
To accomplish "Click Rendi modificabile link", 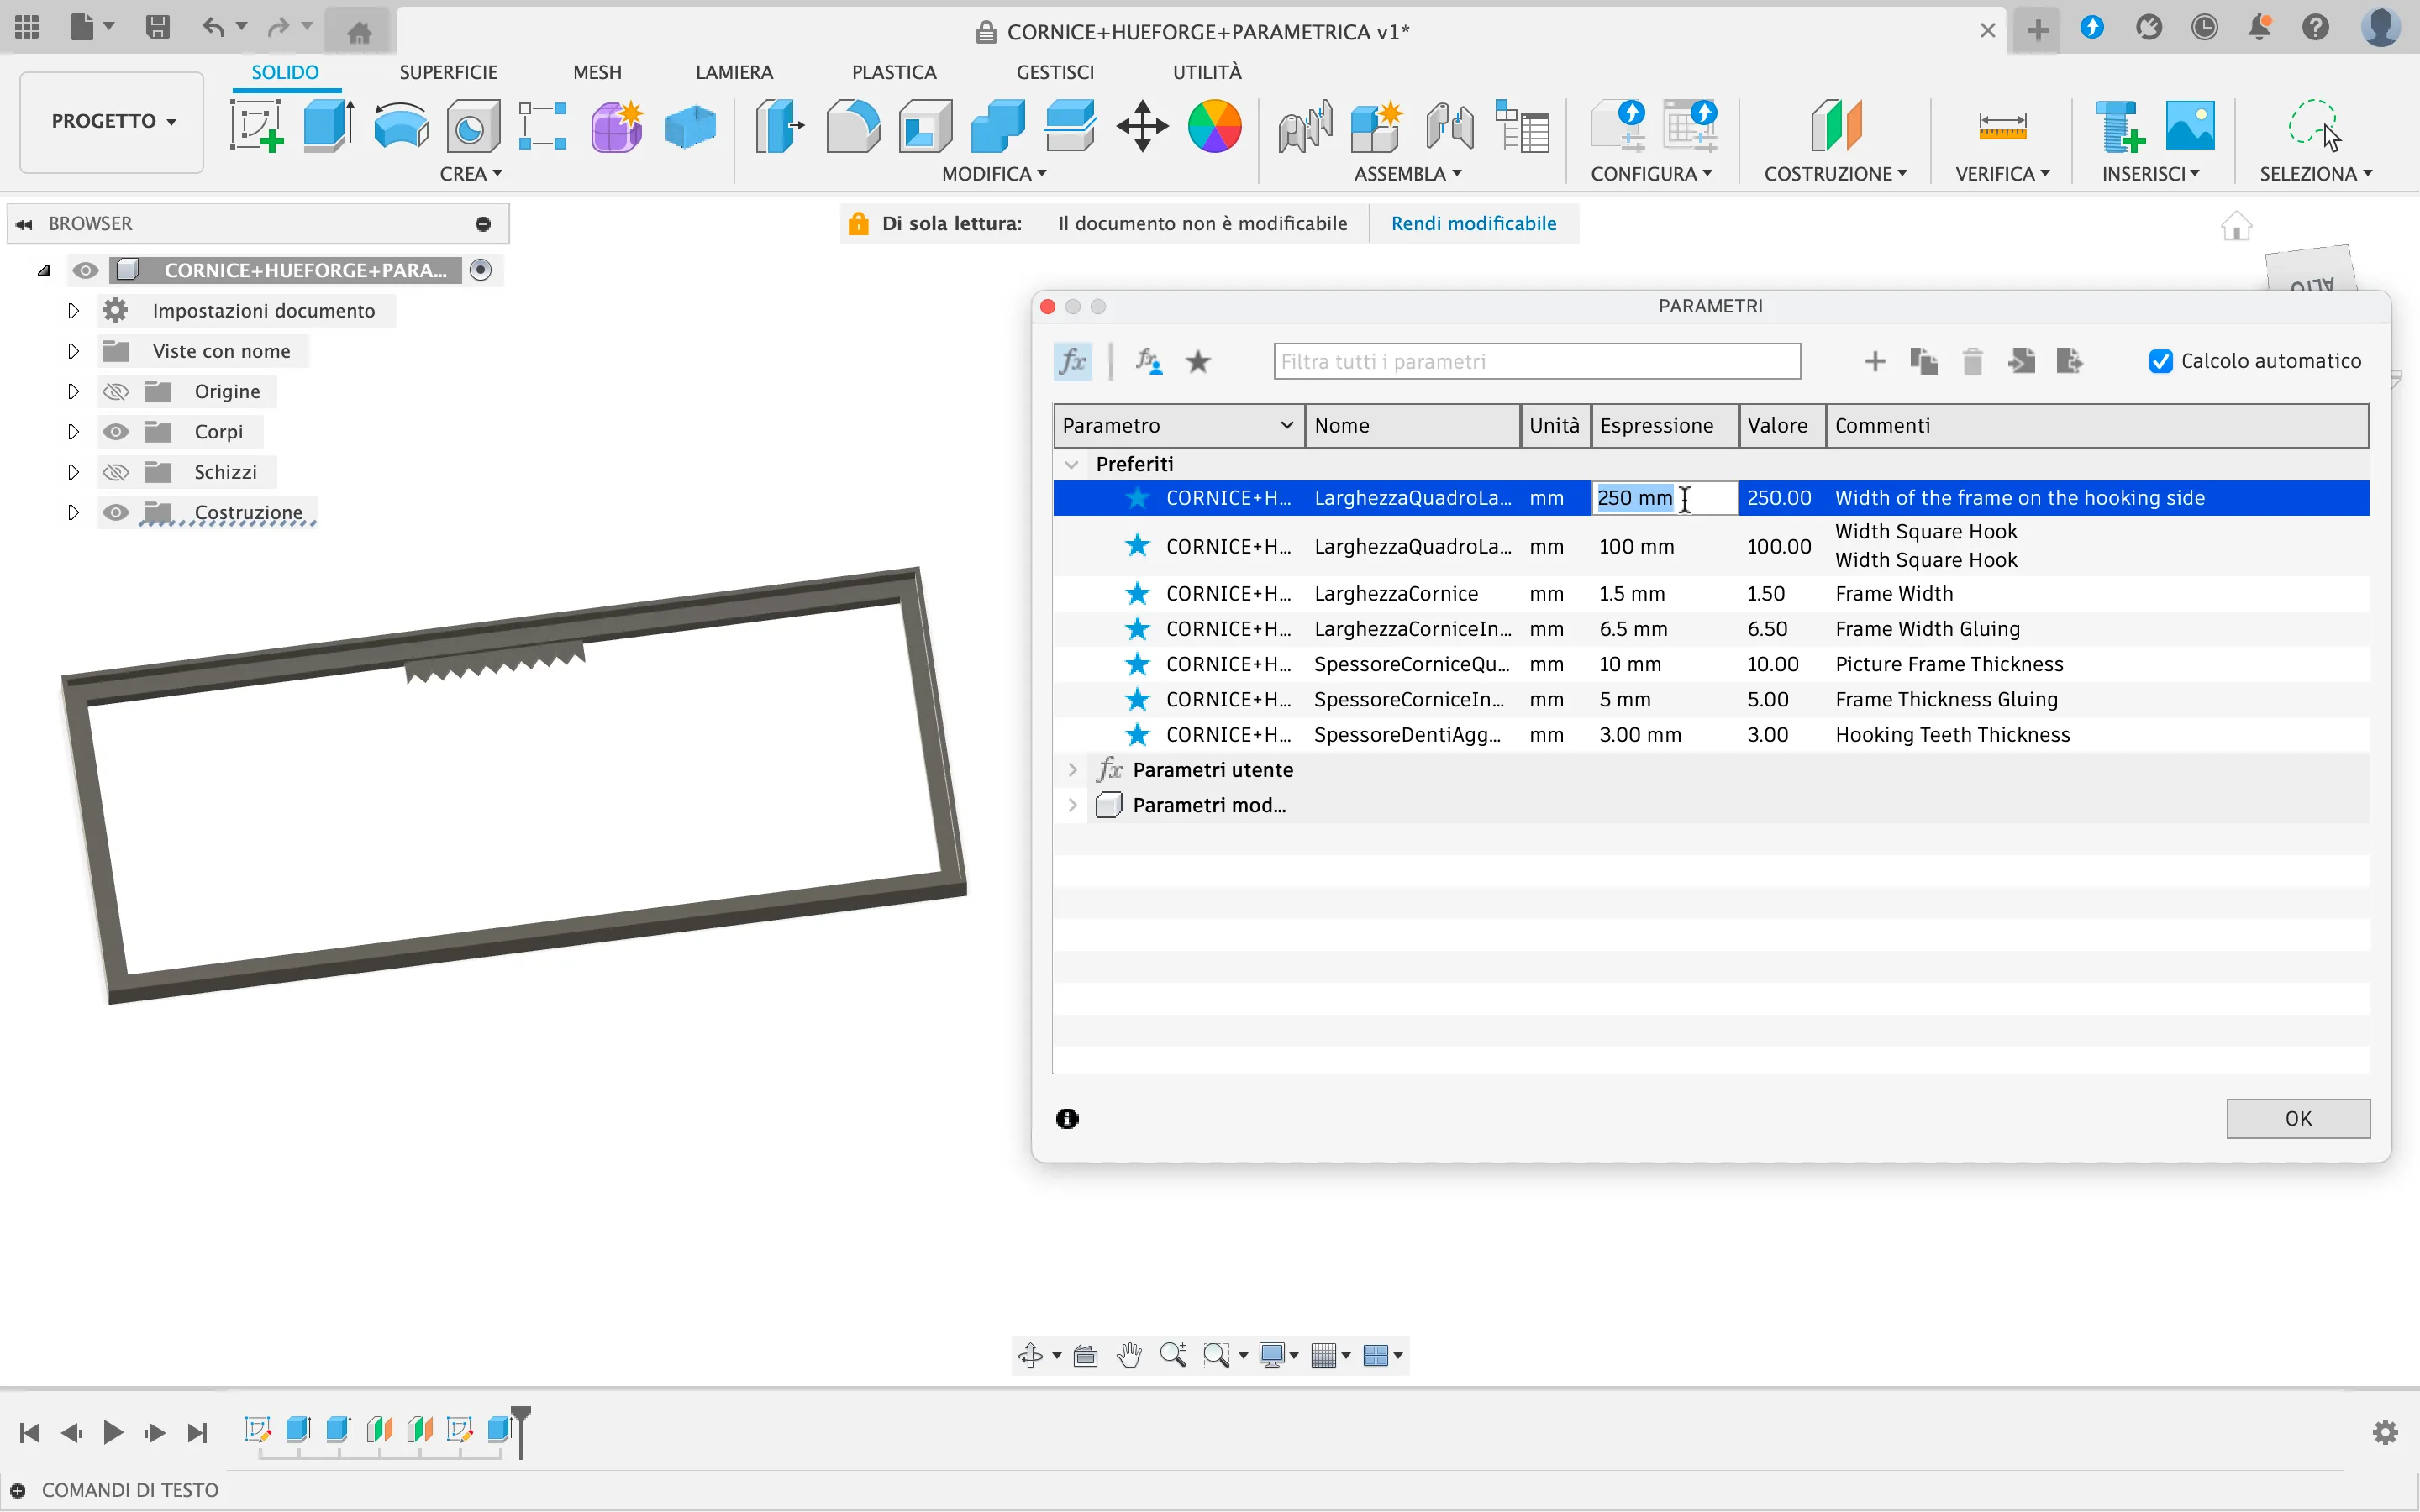I will point(1473,223).
